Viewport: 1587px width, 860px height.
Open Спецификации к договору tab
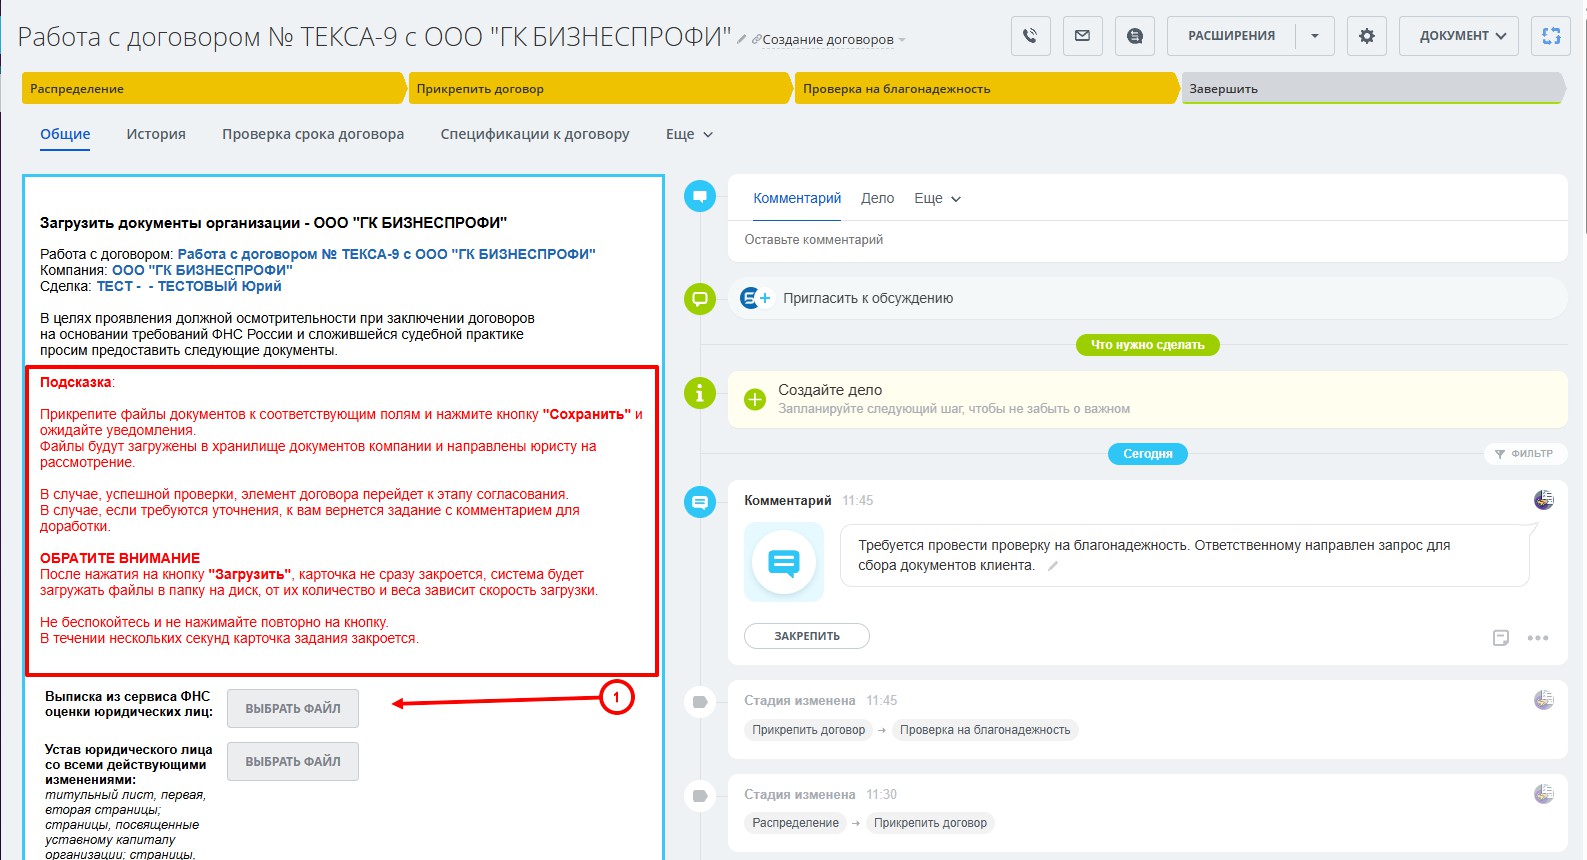click(535, 134)
